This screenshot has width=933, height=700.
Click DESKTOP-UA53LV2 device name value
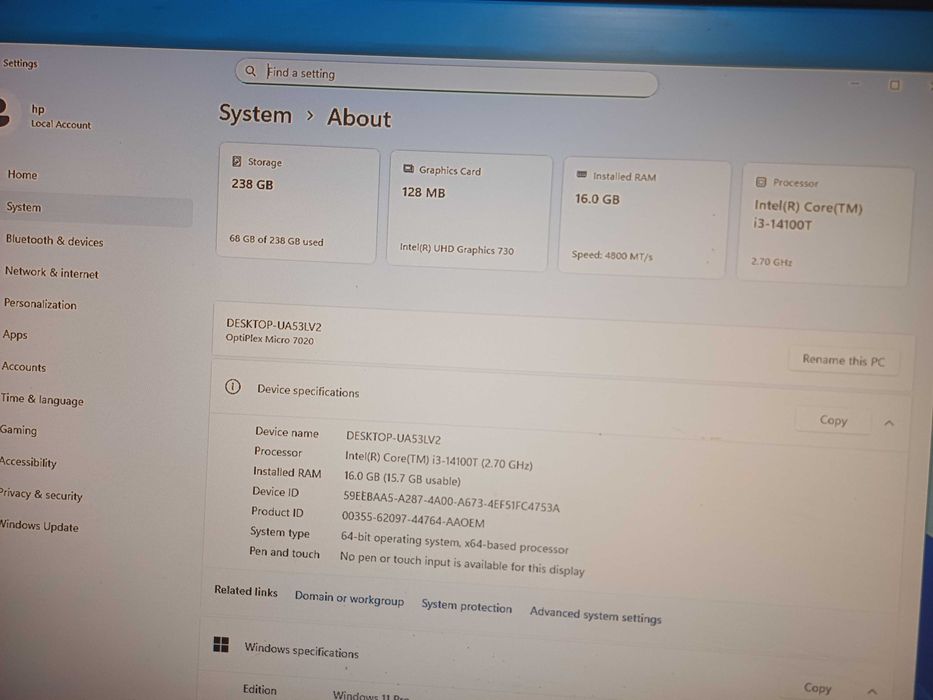click(393, 438)
